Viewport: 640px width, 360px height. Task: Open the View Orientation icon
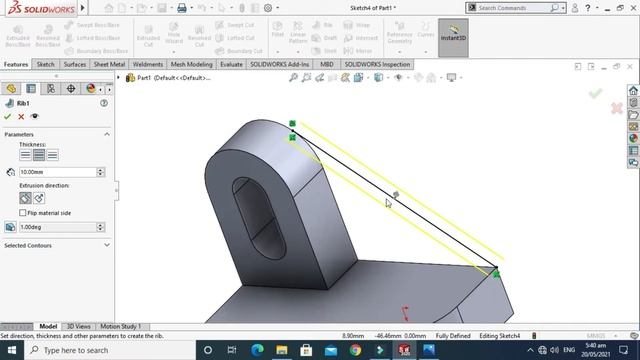pyautogui.click(x=358, y=78)
